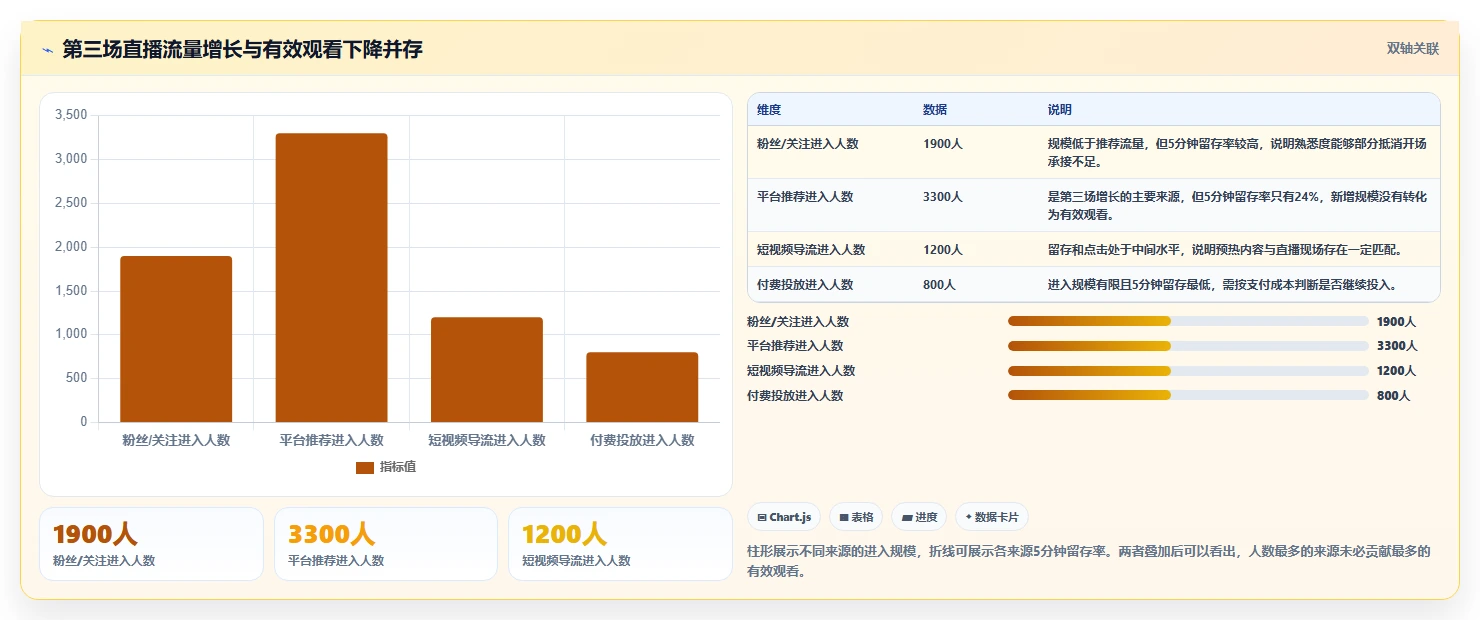Click the 2,000 y-axis tick label

[x=71, y=247]
